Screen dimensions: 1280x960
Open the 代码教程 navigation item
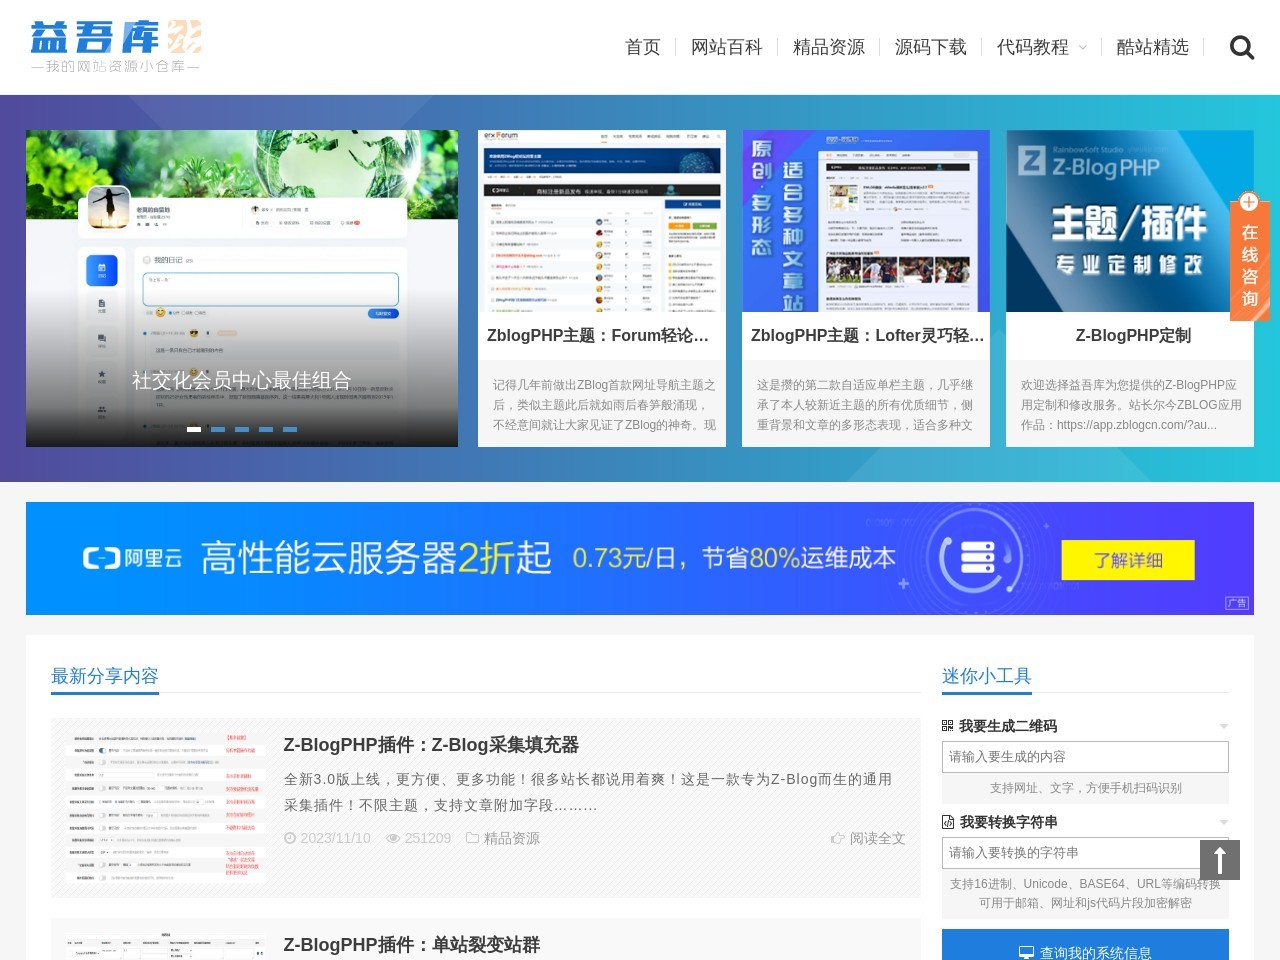point(1033,47)
